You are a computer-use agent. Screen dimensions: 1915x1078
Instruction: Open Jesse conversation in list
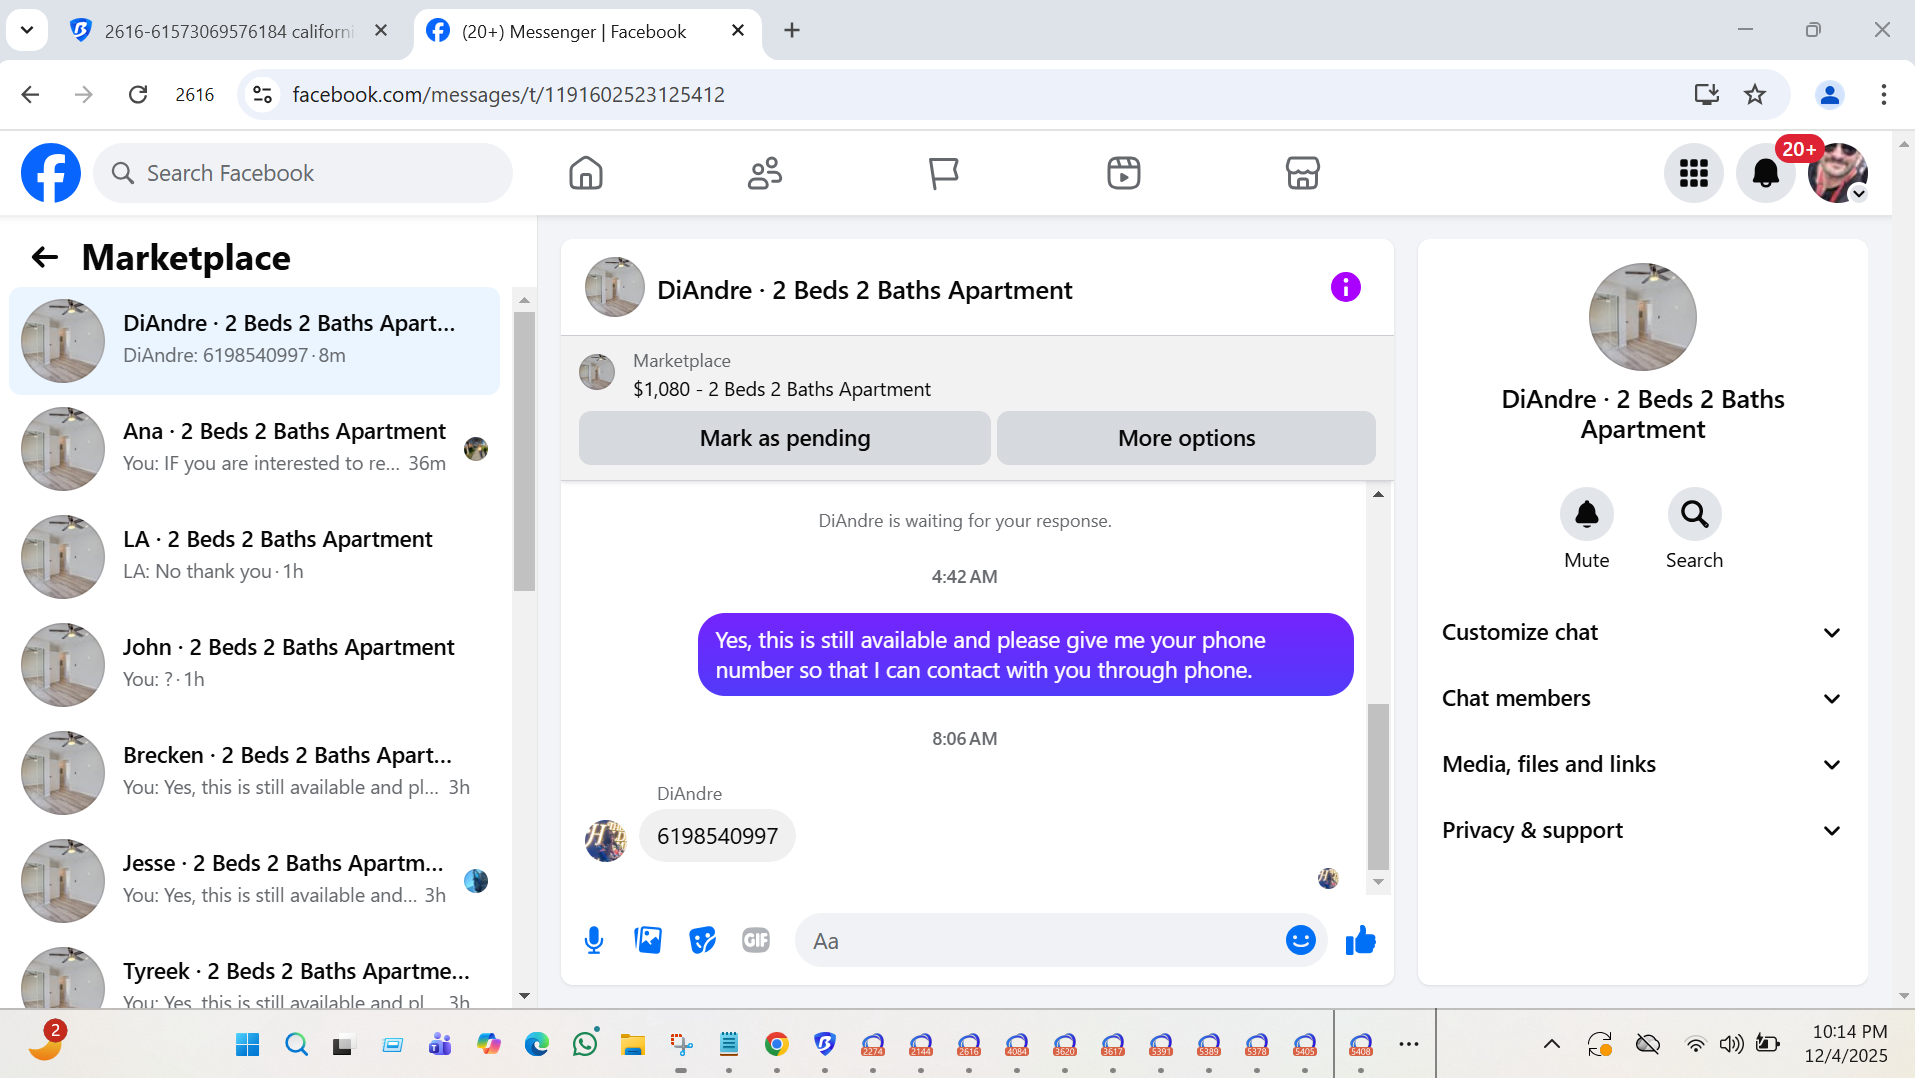255,880
